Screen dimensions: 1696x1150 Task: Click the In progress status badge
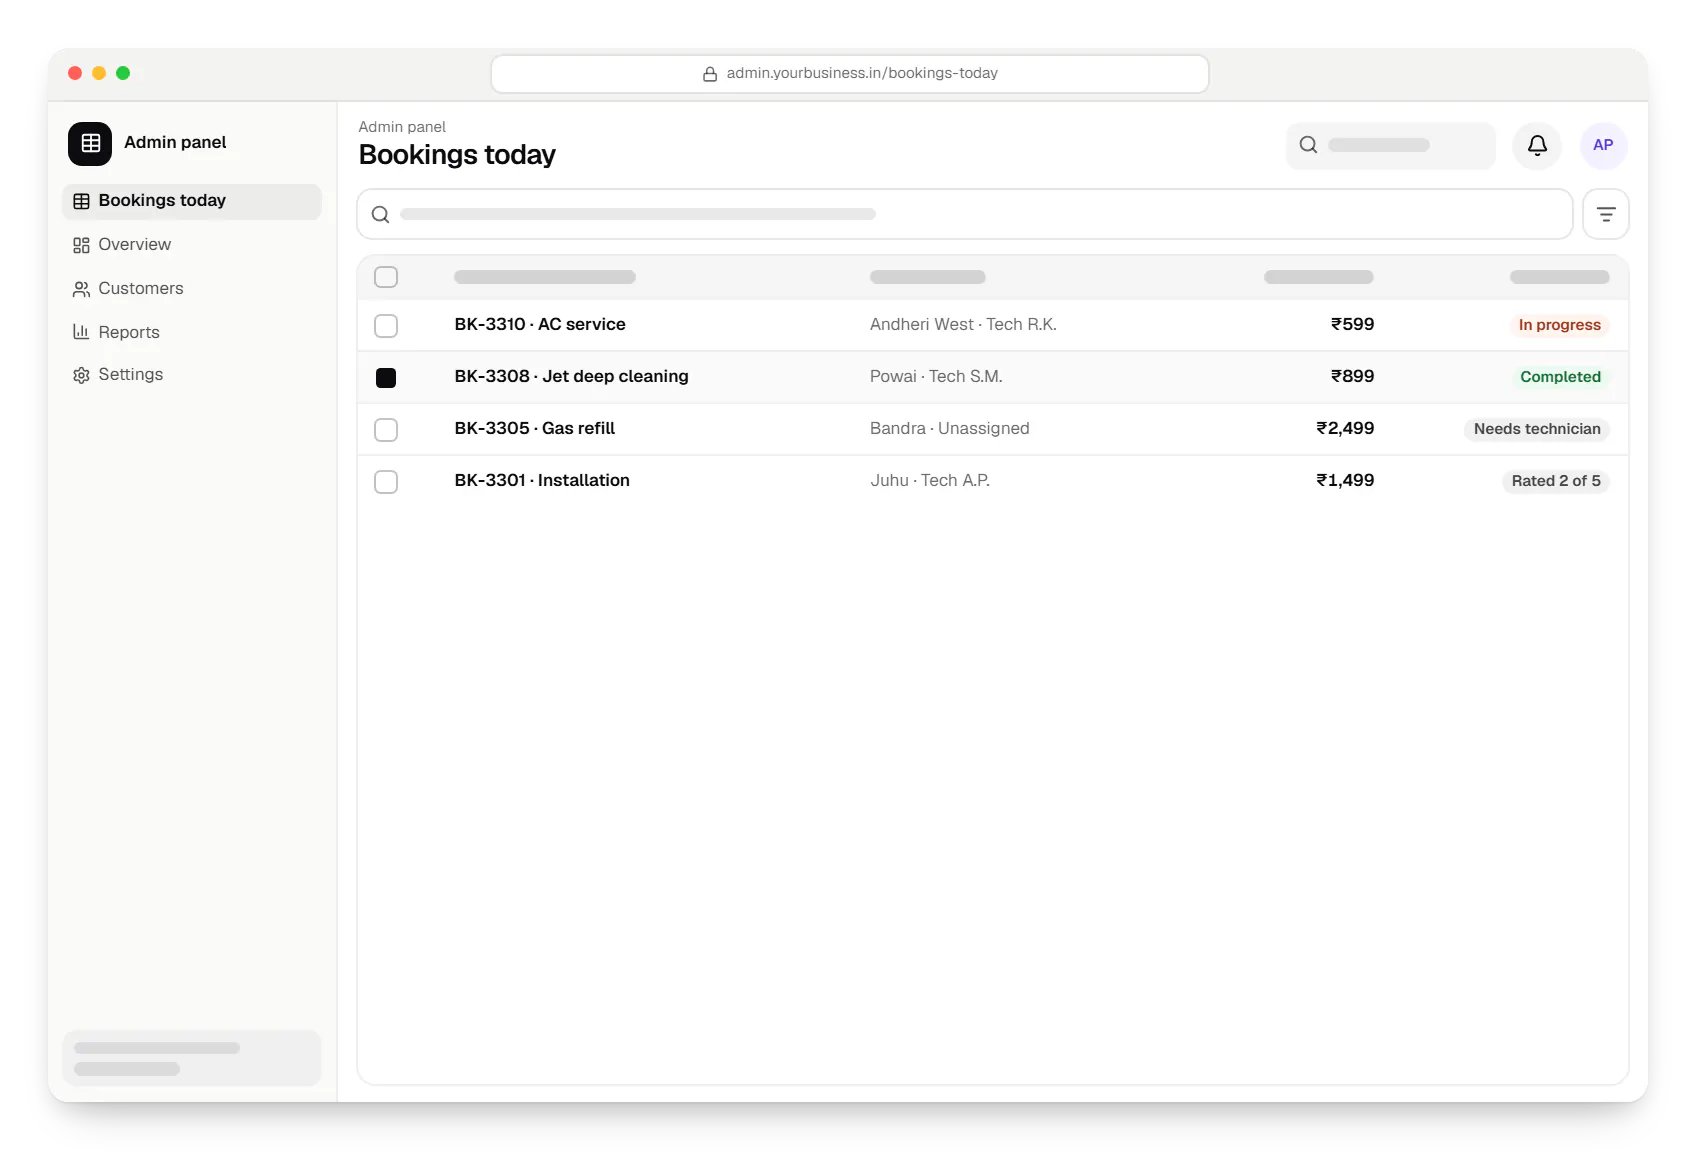[1559, 325]
